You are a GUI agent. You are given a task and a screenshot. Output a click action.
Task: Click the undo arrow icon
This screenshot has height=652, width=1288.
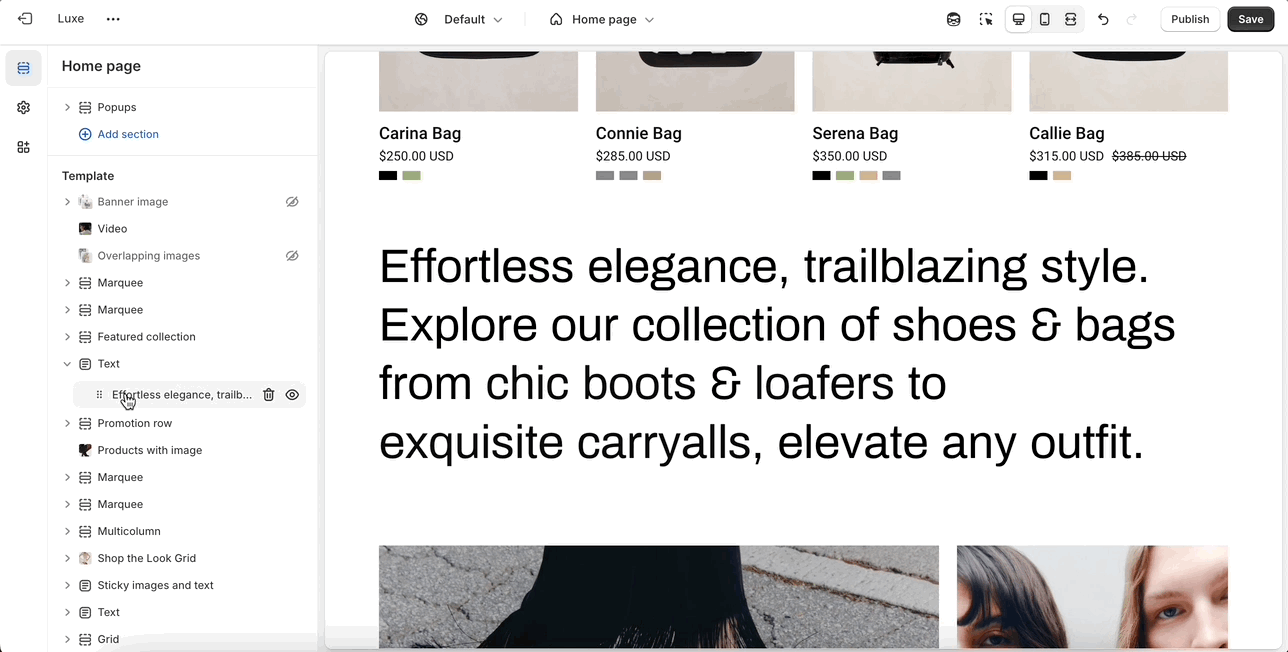pos(1103,19)
